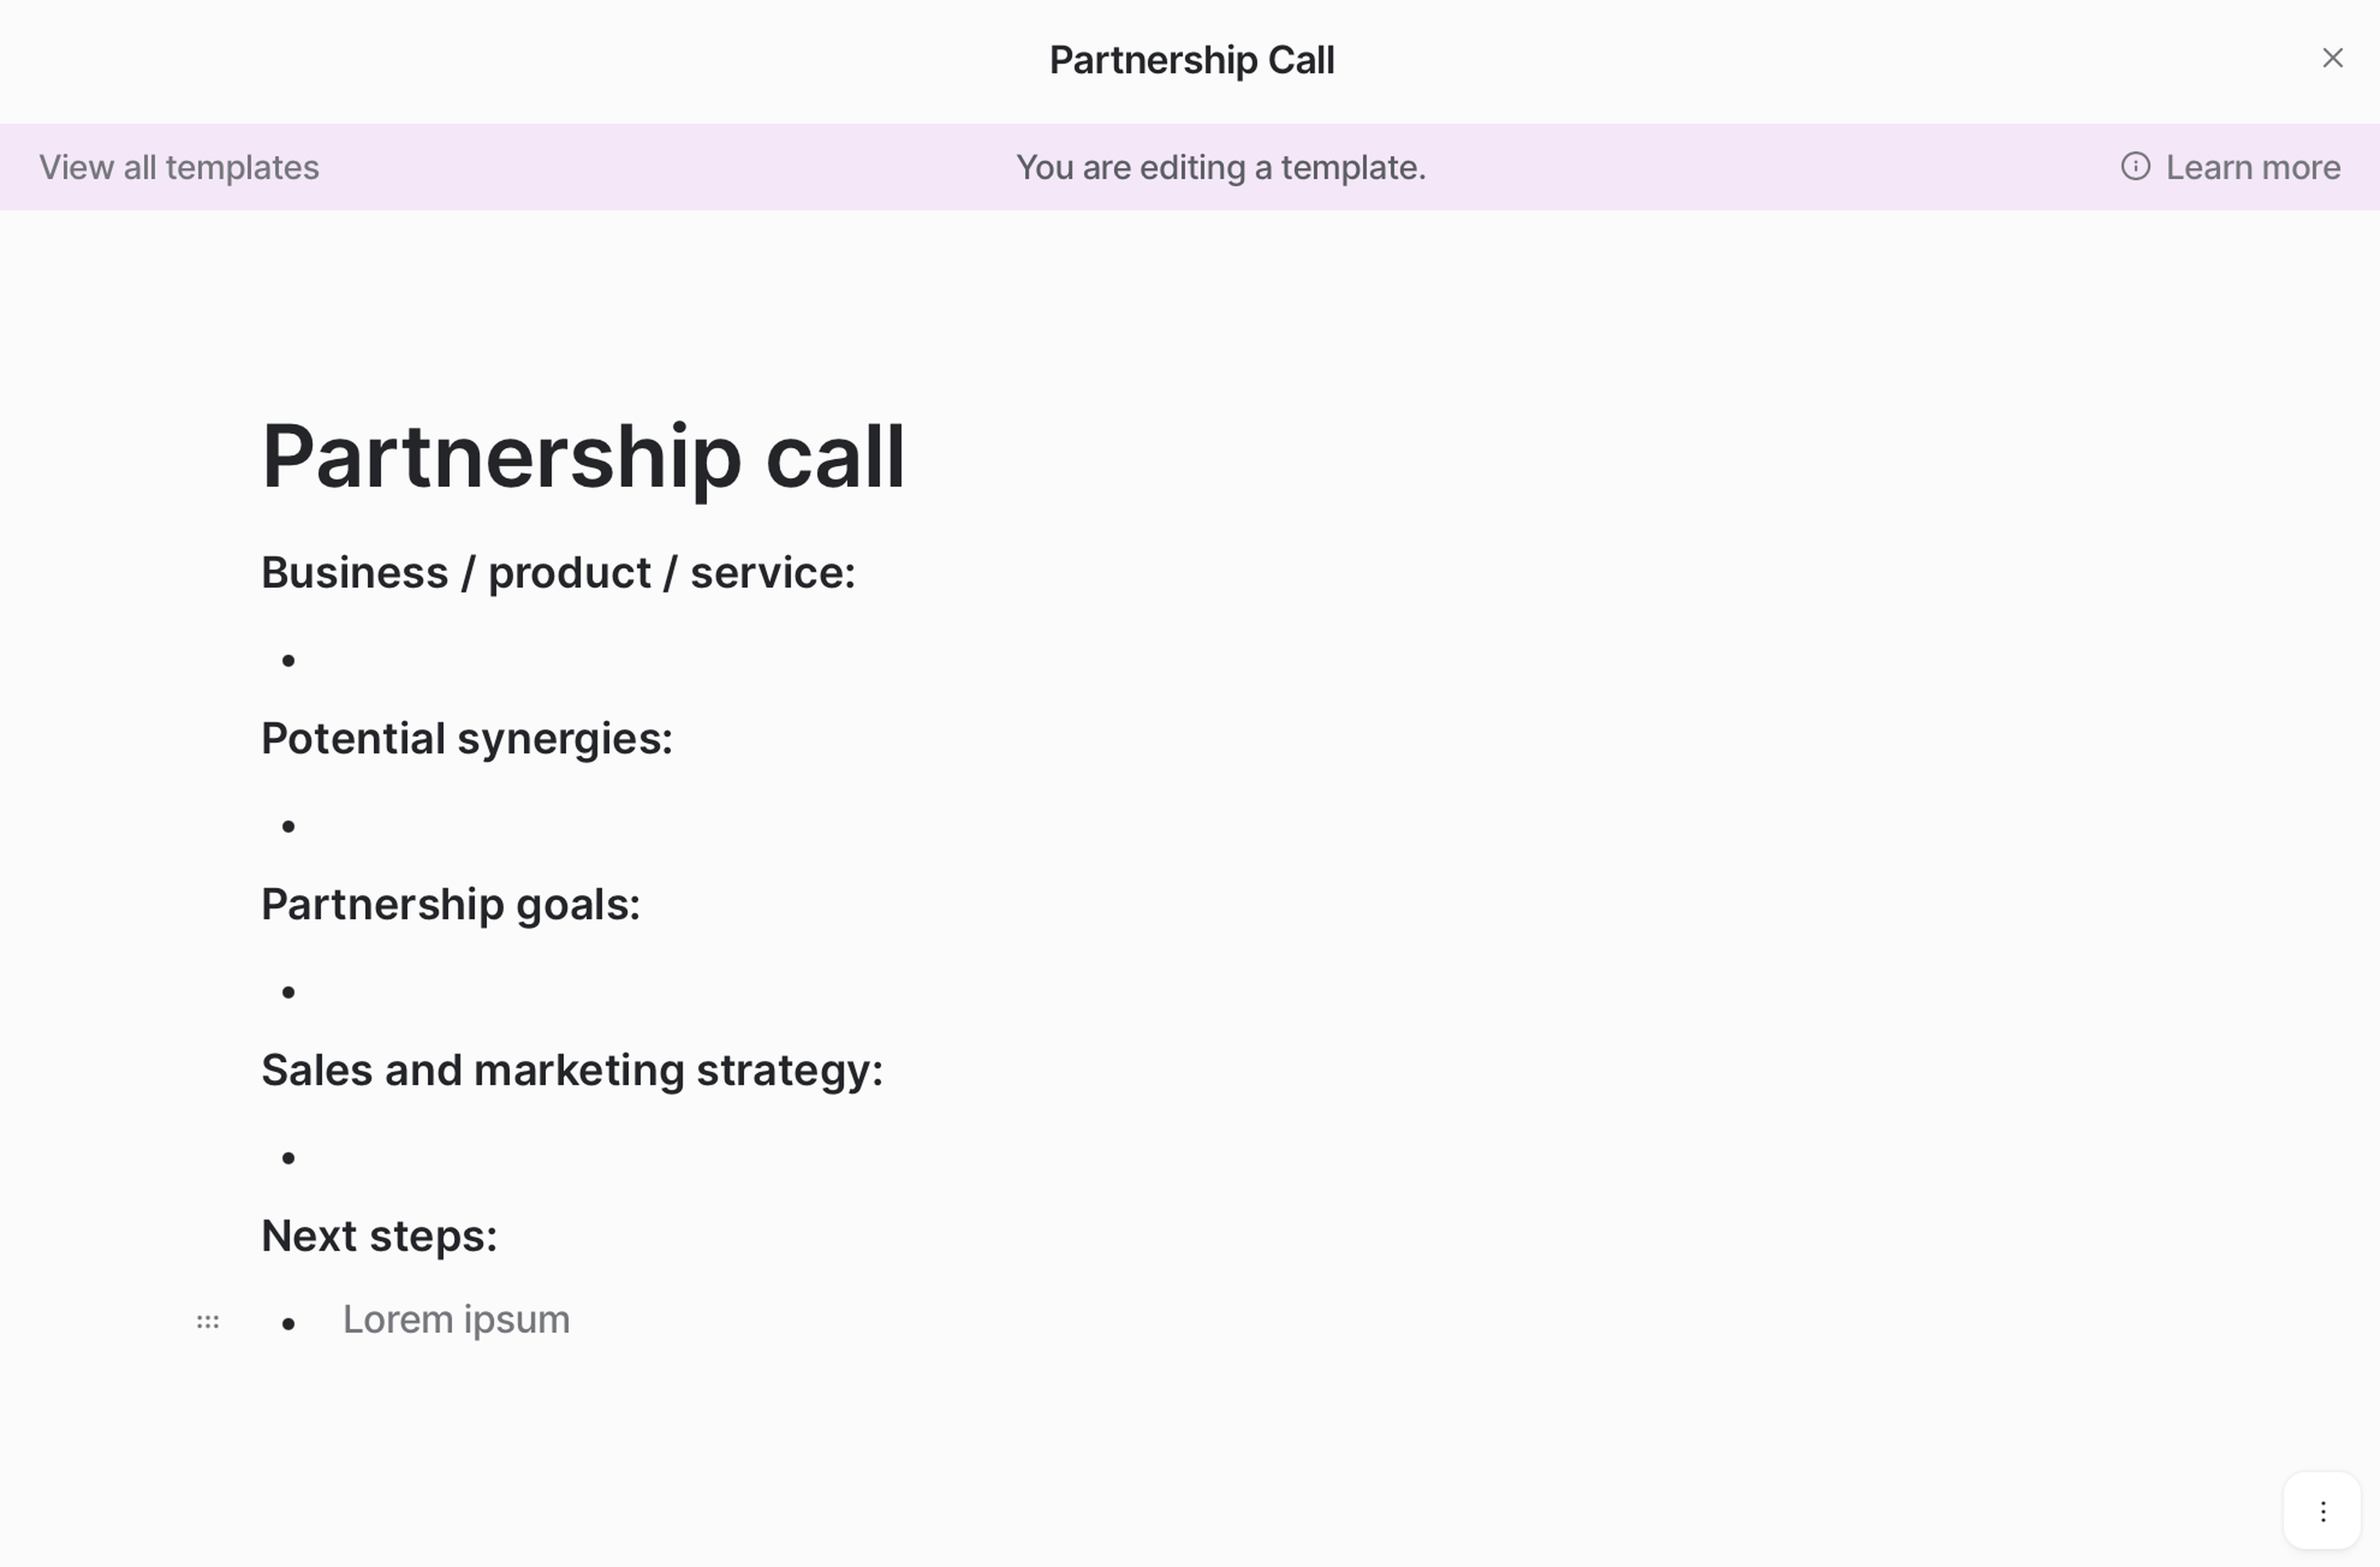
Task: Place cursor in Next steps heading
Action: coord(379,1237)
